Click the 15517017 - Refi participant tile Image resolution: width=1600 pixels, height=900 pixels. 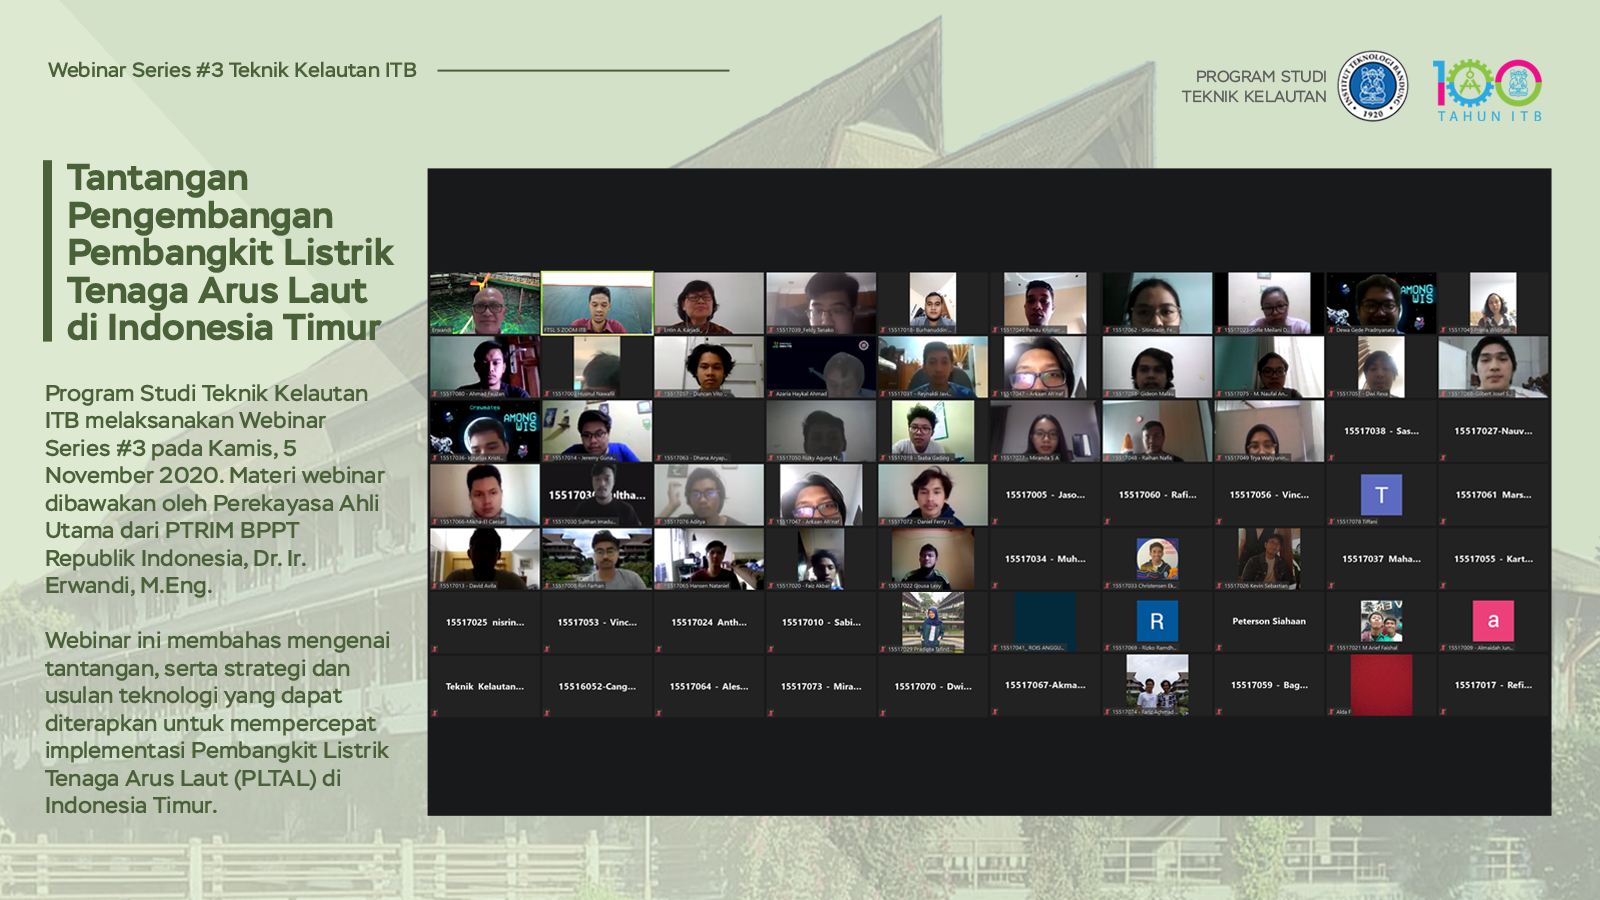coord(1493,685)
